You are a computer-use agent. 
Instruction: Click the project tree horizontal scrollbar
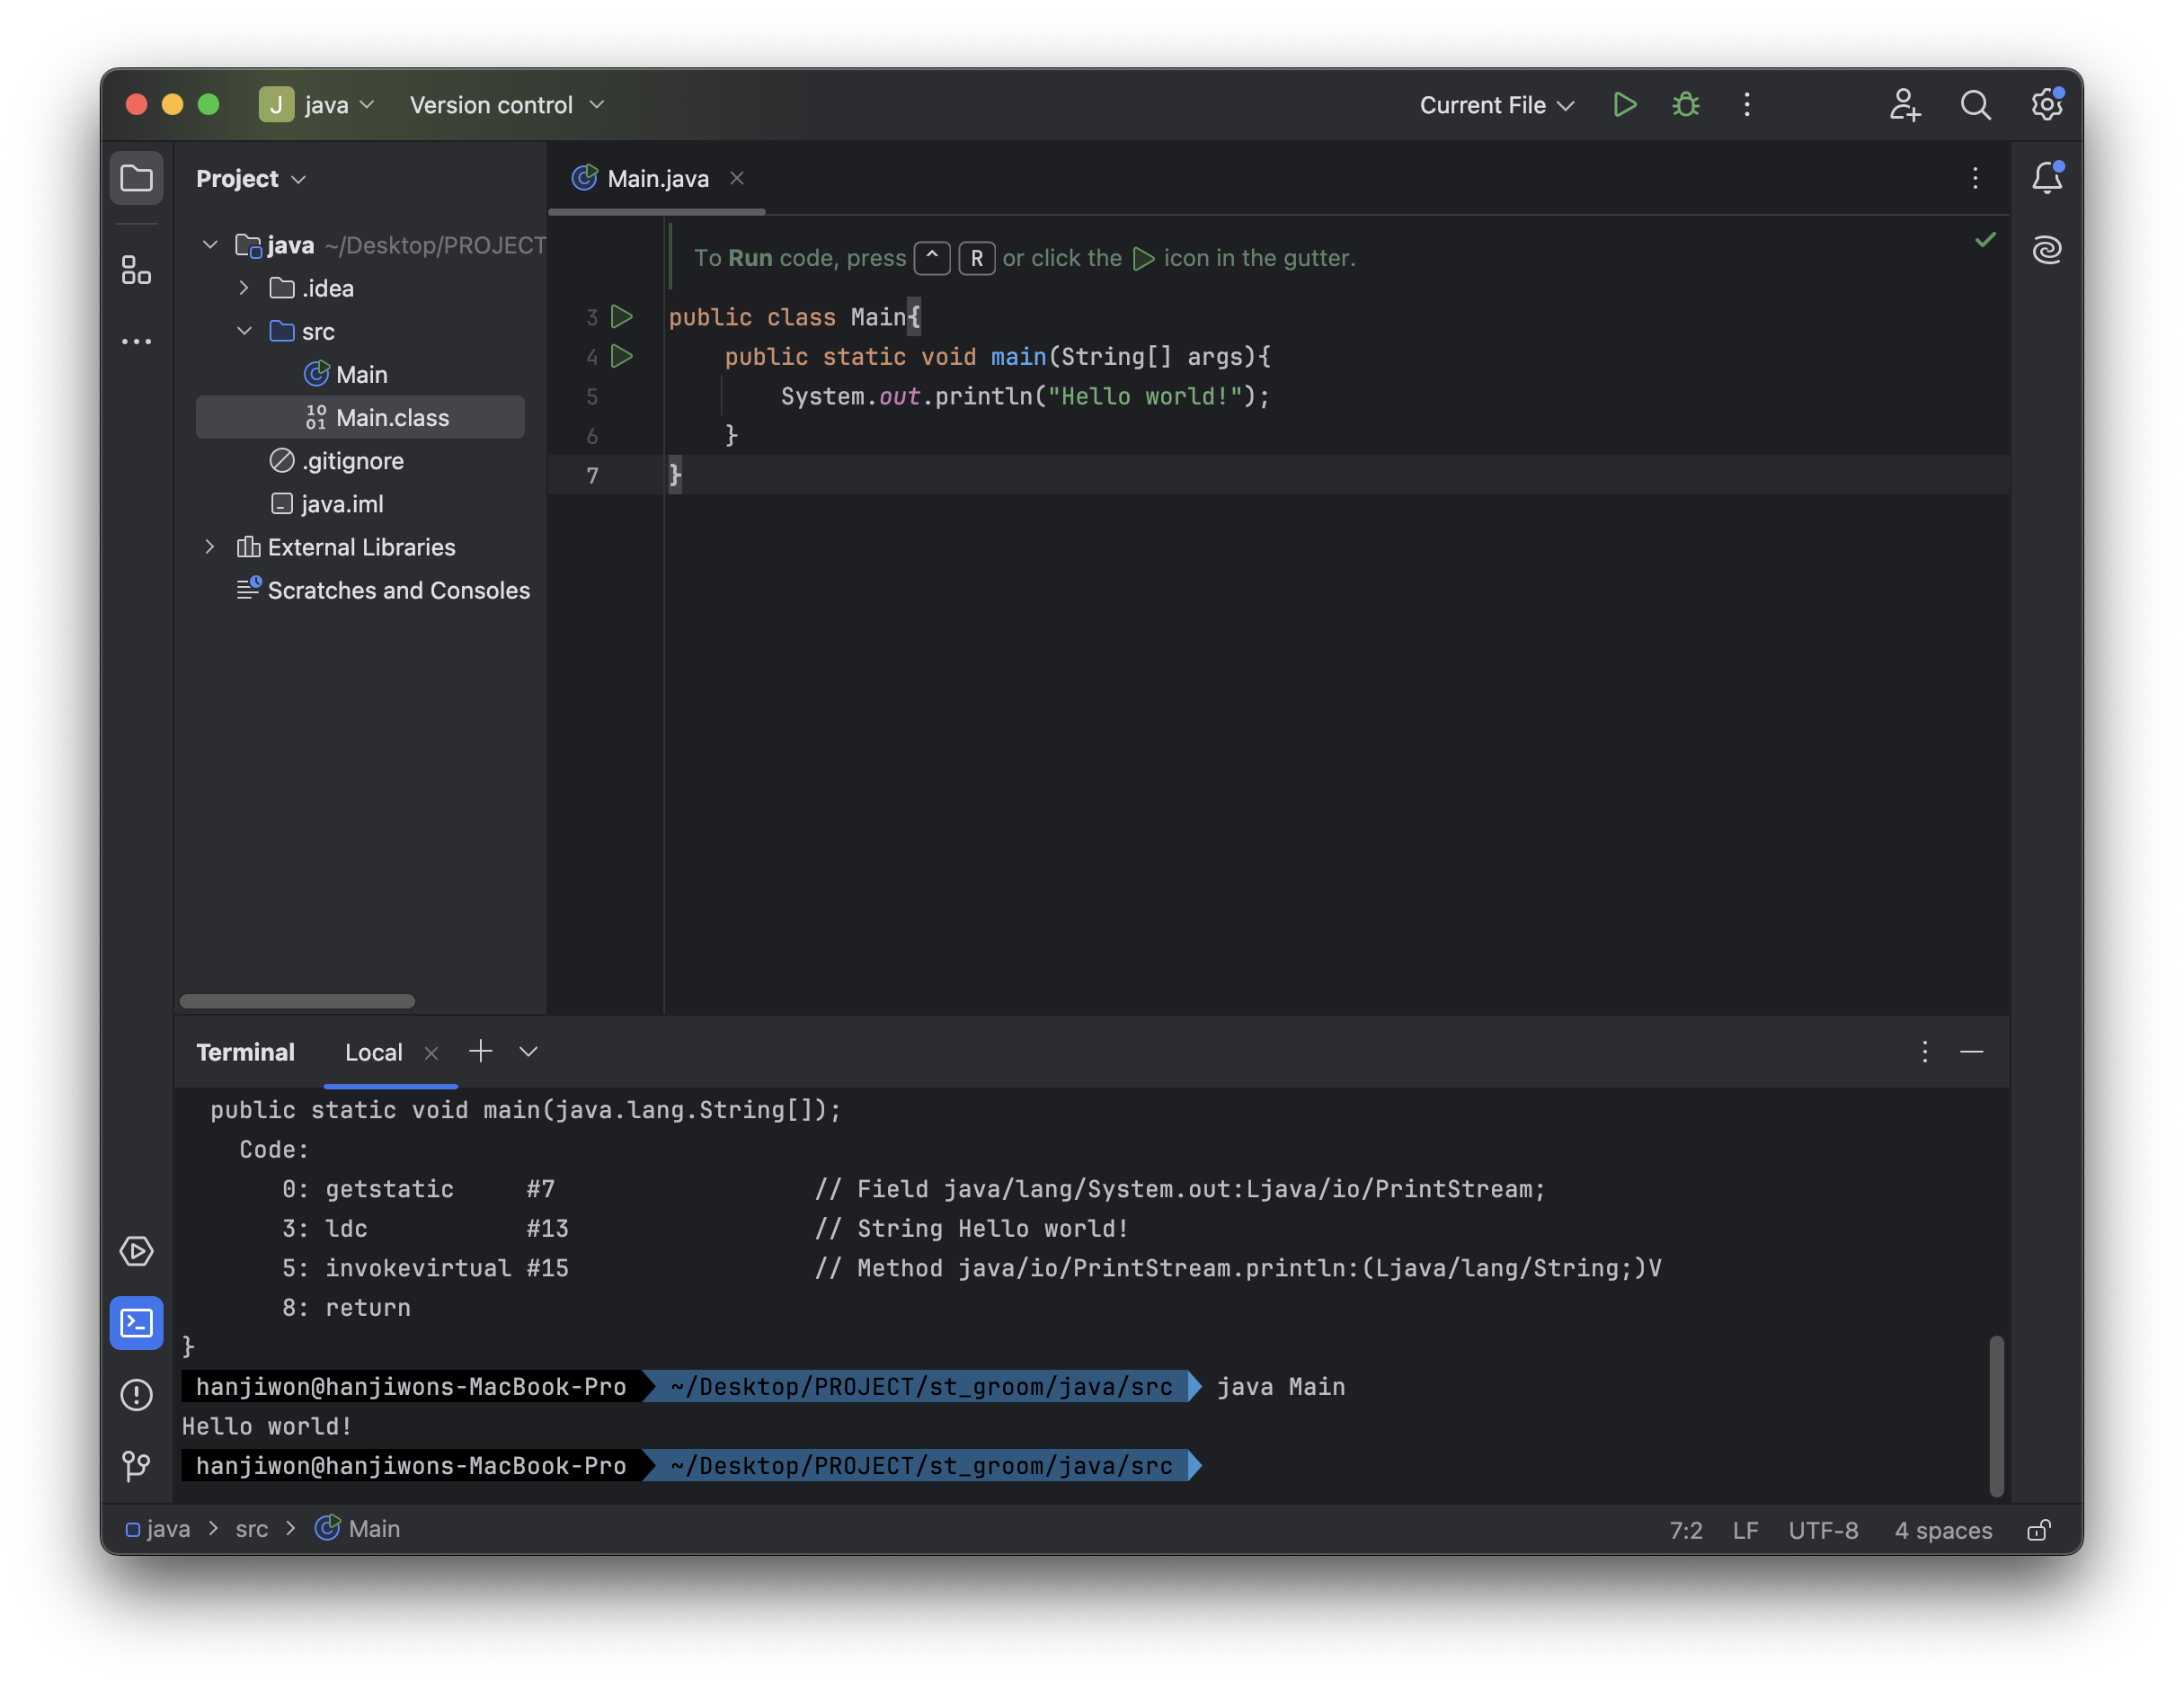coord(297,1001)
